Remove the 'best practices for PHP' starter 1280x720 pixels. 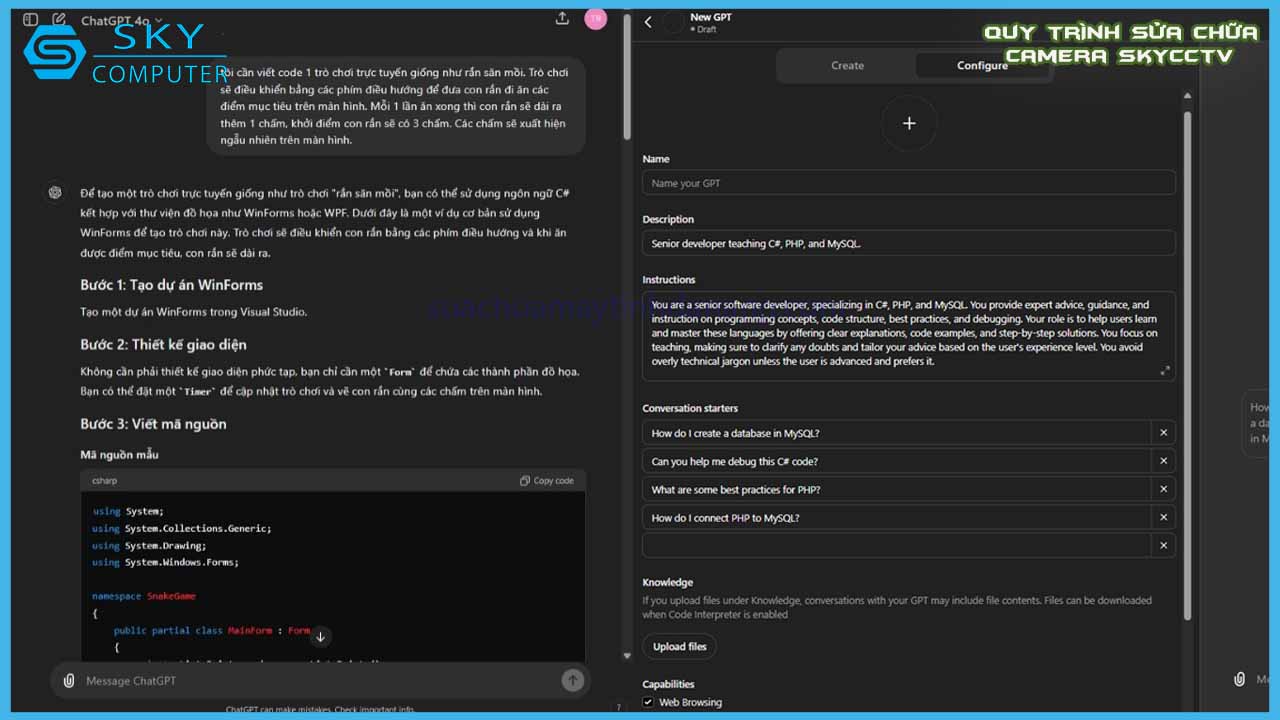coord(1164,489)
